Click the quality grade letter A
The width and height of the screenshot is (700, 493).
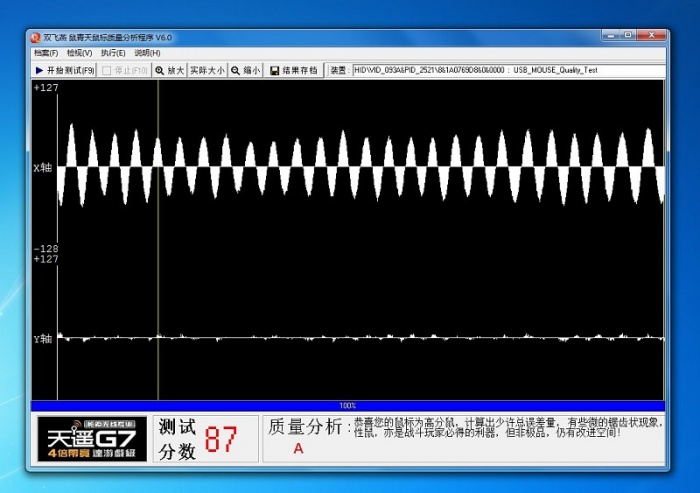pos(299,448)
